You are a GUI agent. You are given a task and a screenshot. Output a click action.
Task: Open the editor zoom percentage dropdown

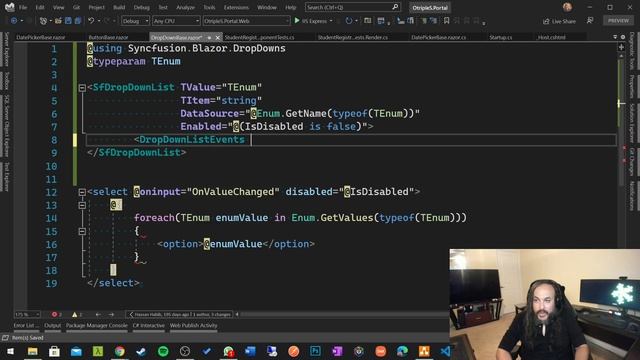[27, 314]
